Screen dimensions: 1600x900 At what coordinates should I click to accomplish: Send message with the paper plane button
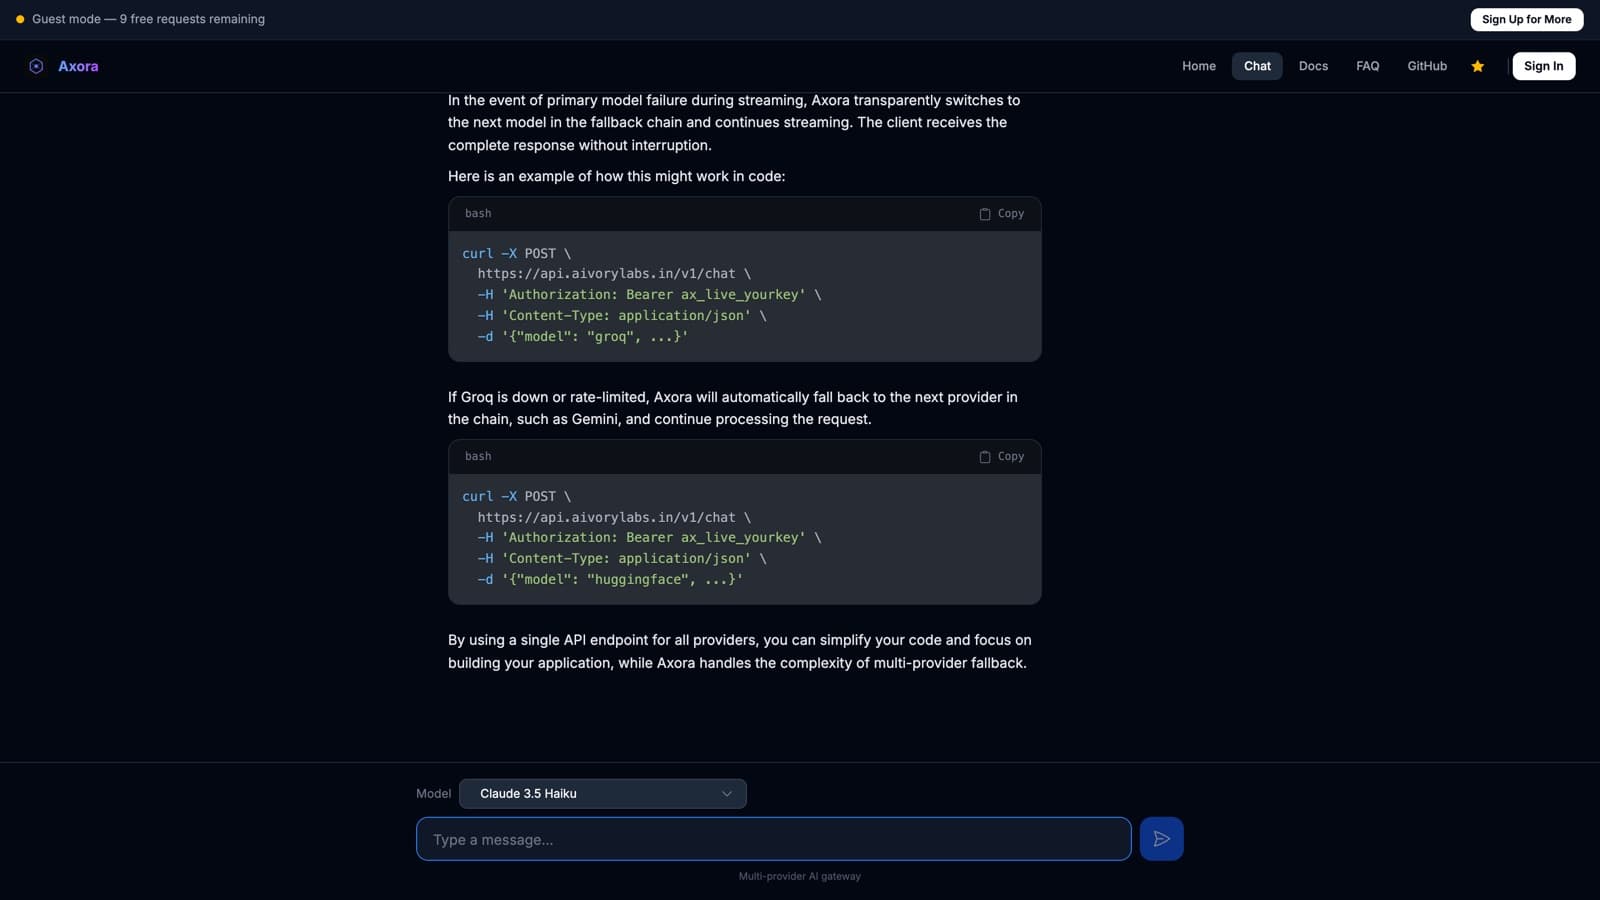click(1161, 839)
